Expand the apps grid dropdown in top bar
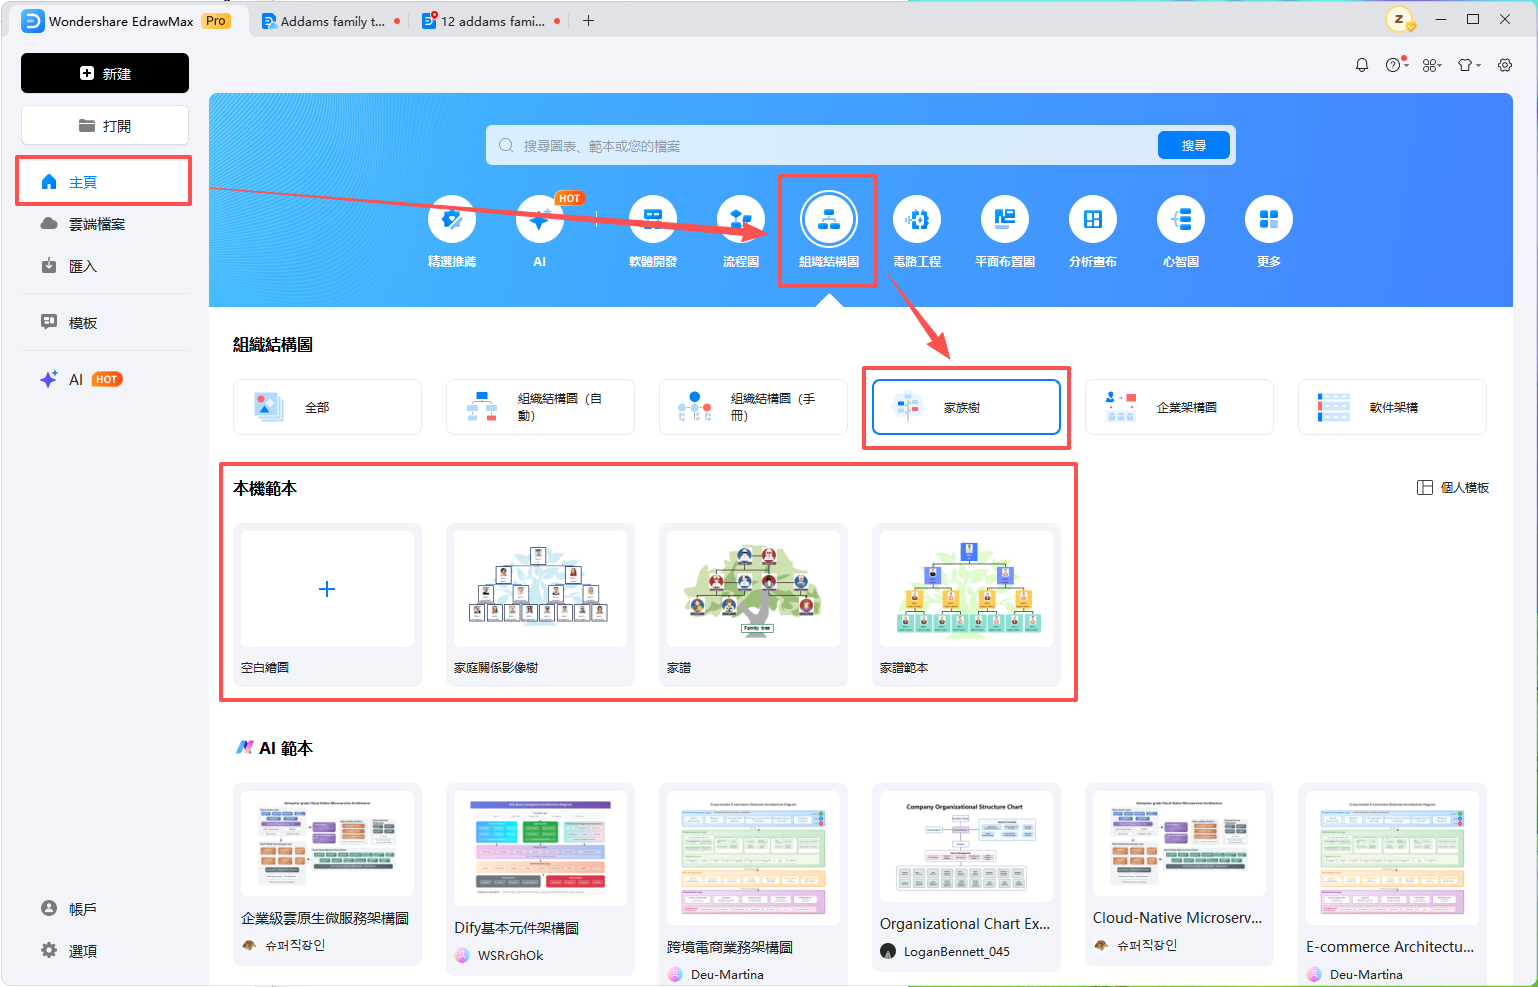Image resolution: width=1538 pixels, height=987 pixels. [x=1432, y=65]
